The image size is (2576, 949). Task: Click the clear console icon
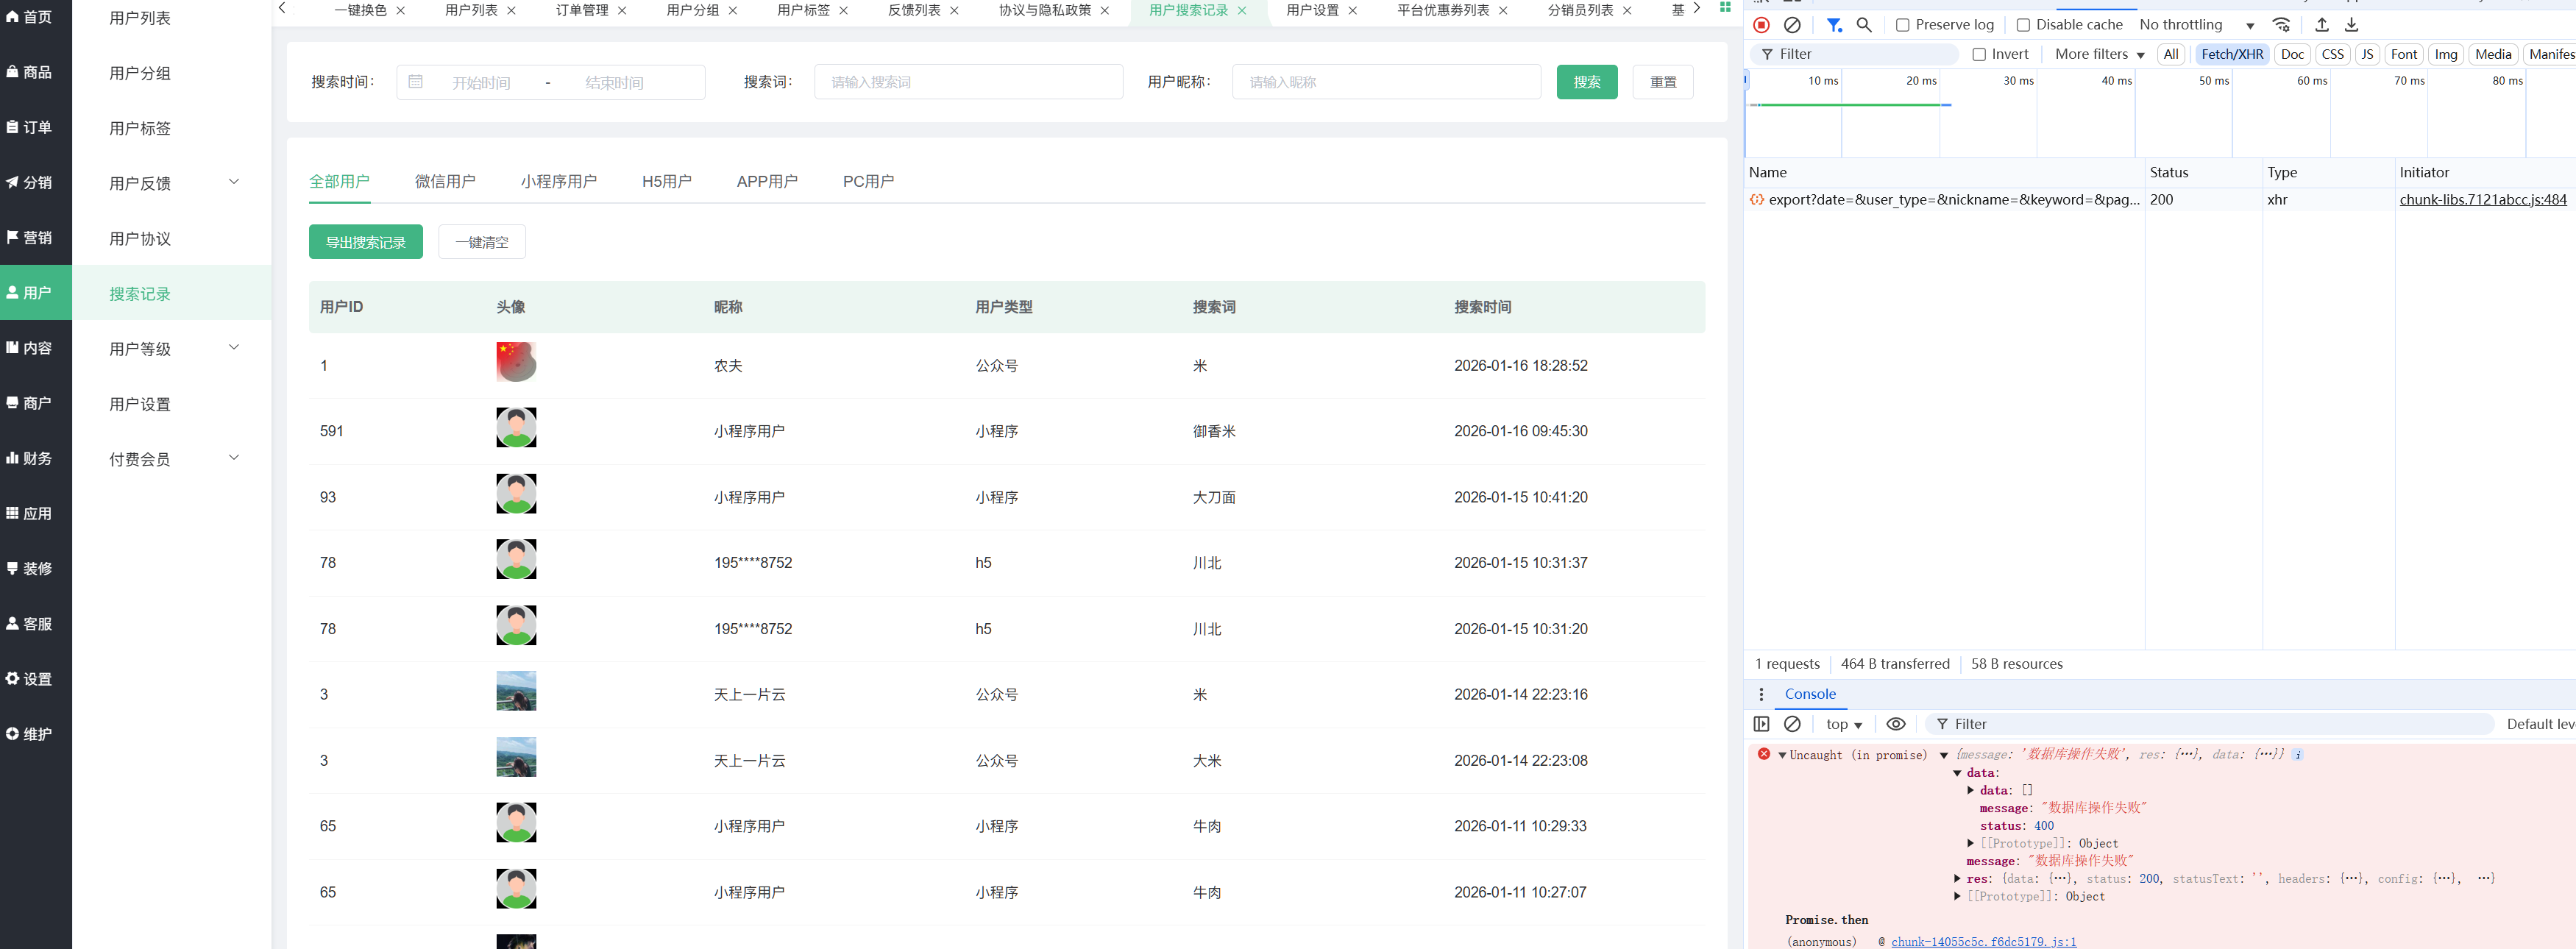coord(1792,724)
